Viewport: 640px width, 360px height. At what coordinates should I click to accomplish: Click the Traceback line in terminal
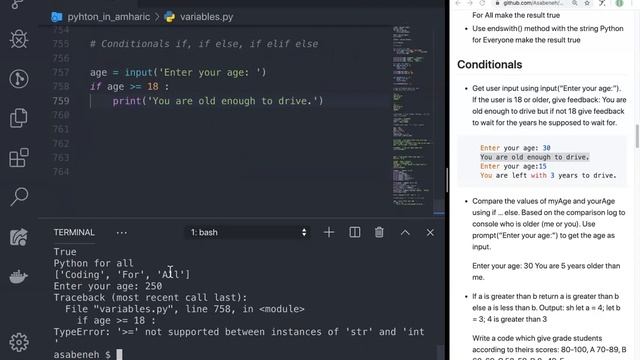point(150,298)
